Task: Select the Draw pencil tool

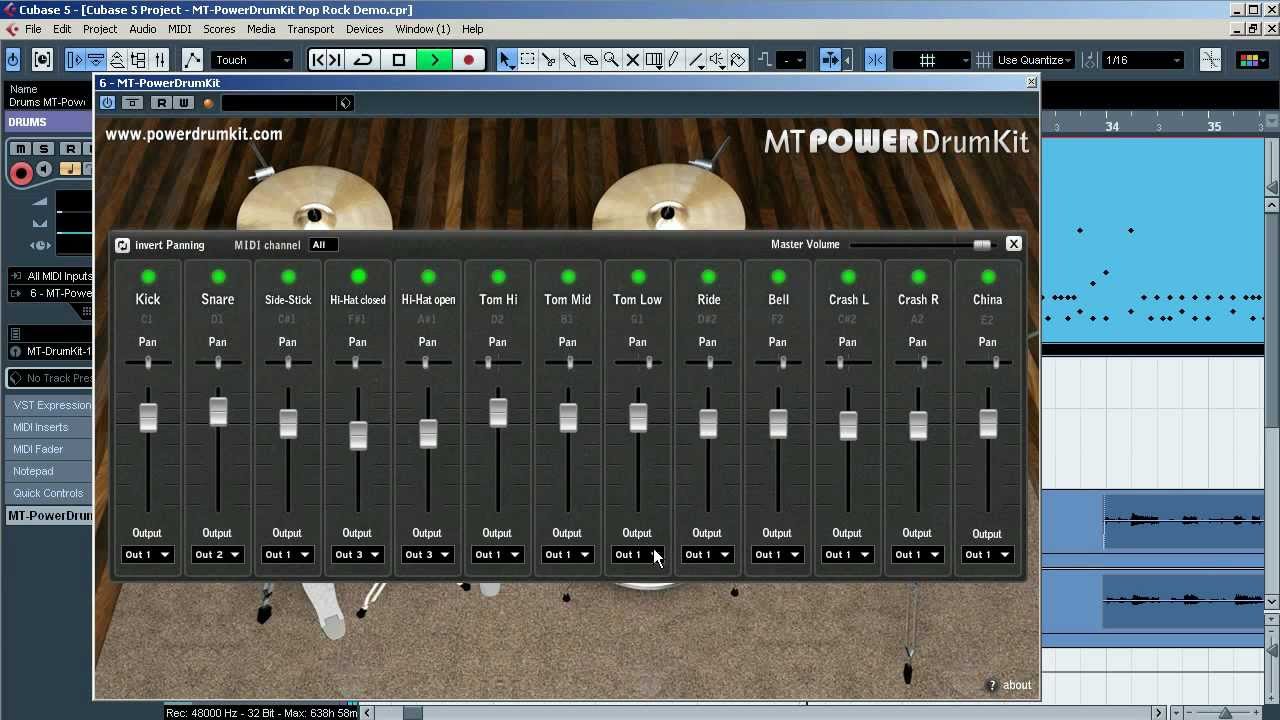Action: click(675, 60)
